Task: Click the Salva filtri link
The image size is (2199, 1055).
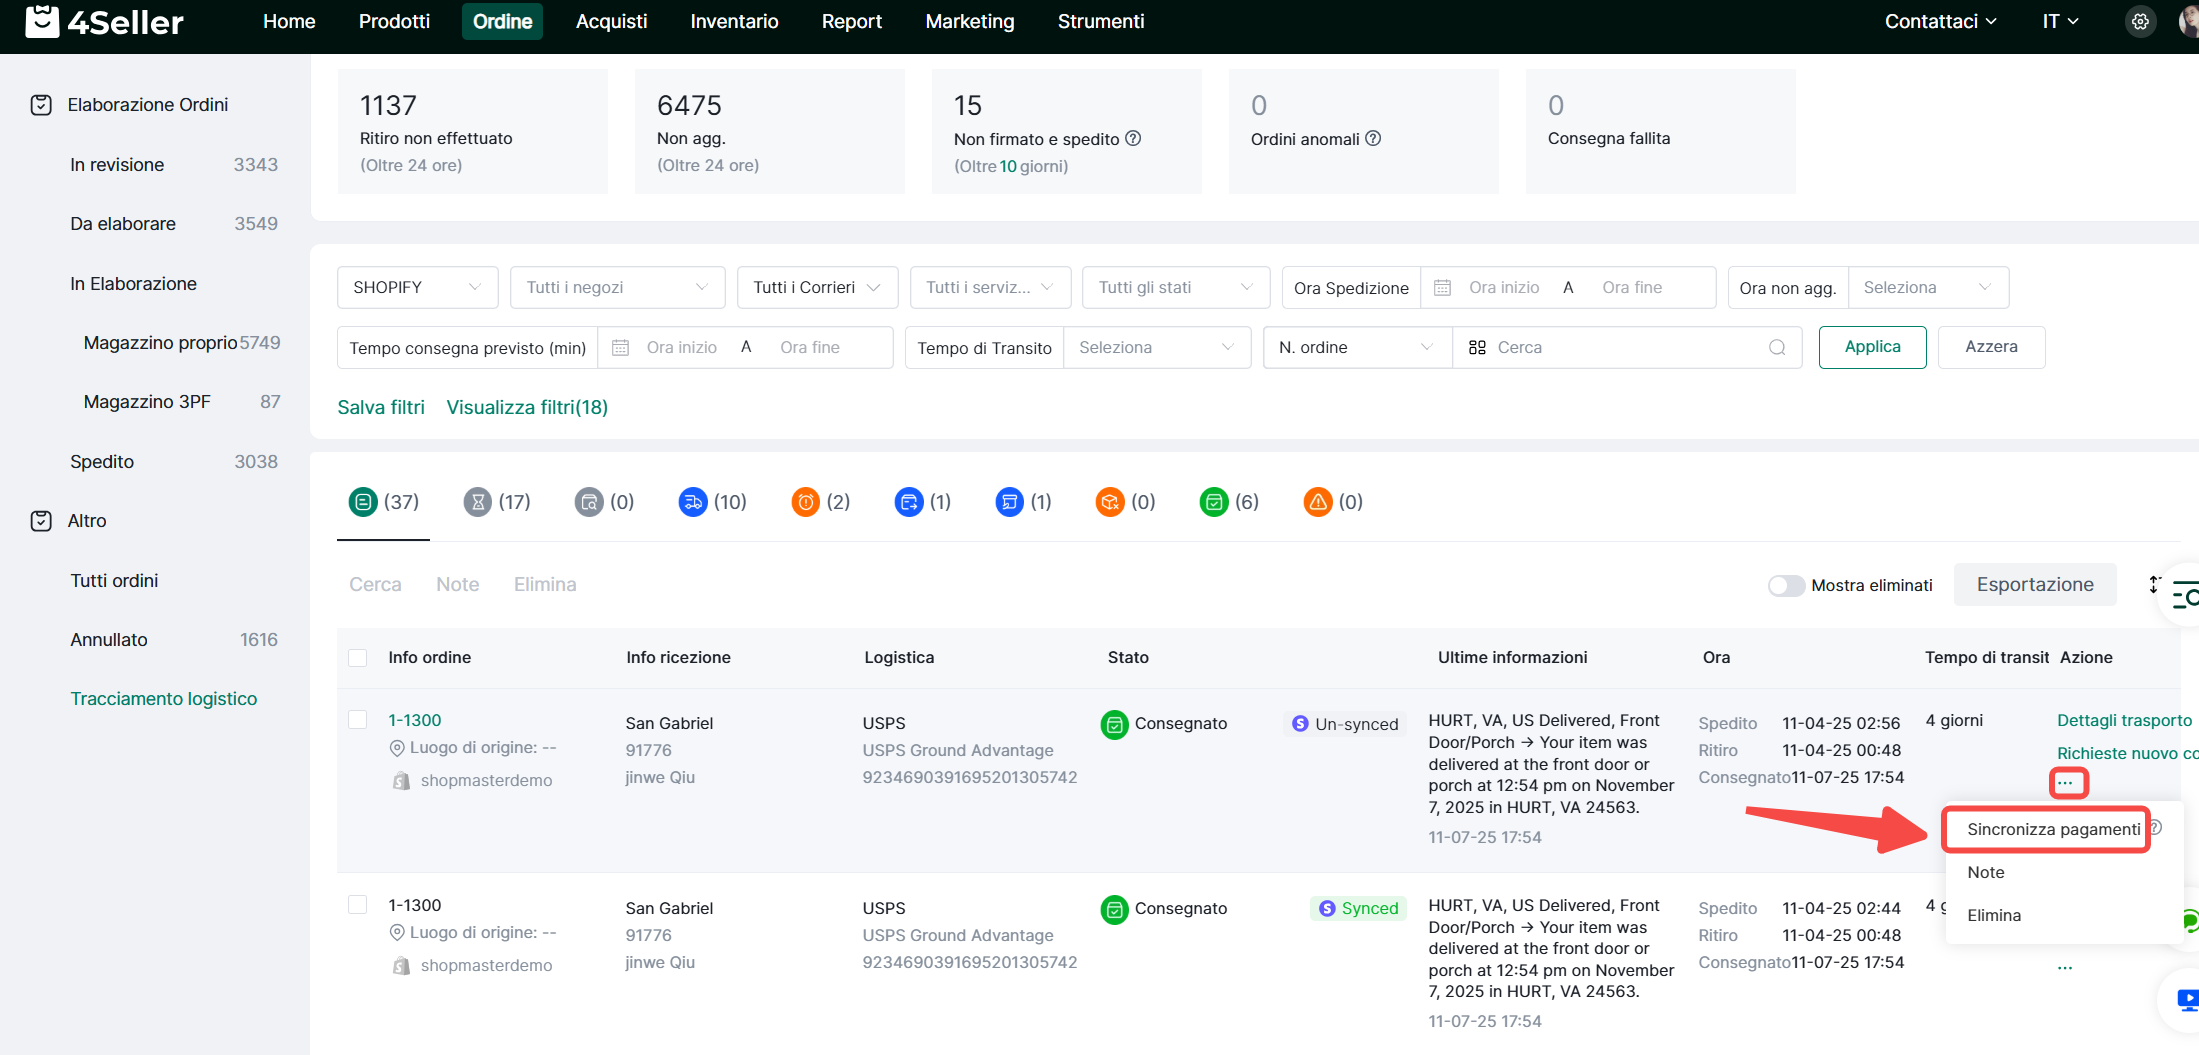Action: [381, 408]
